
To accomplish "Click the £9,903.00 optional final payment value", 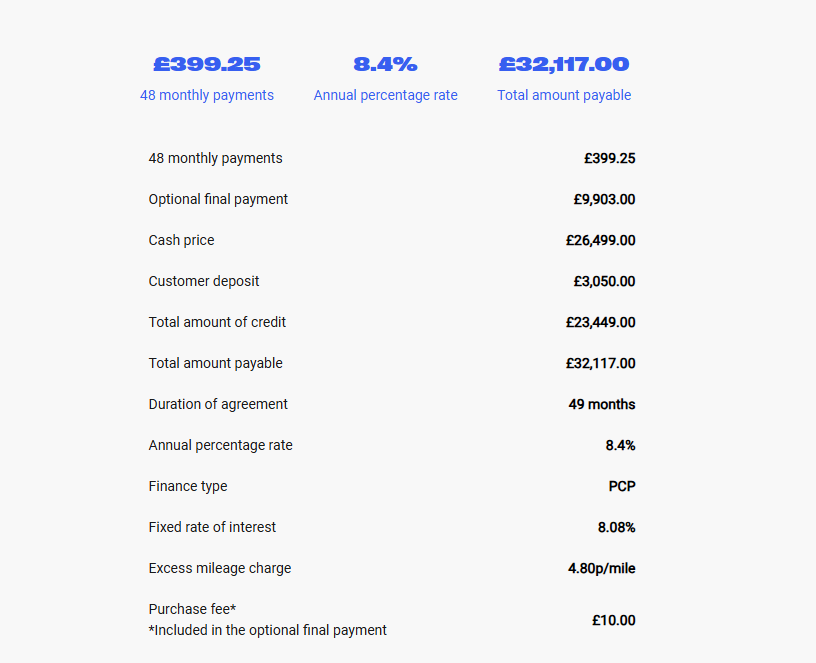I will pyautogui.click(x=604, y=199).
